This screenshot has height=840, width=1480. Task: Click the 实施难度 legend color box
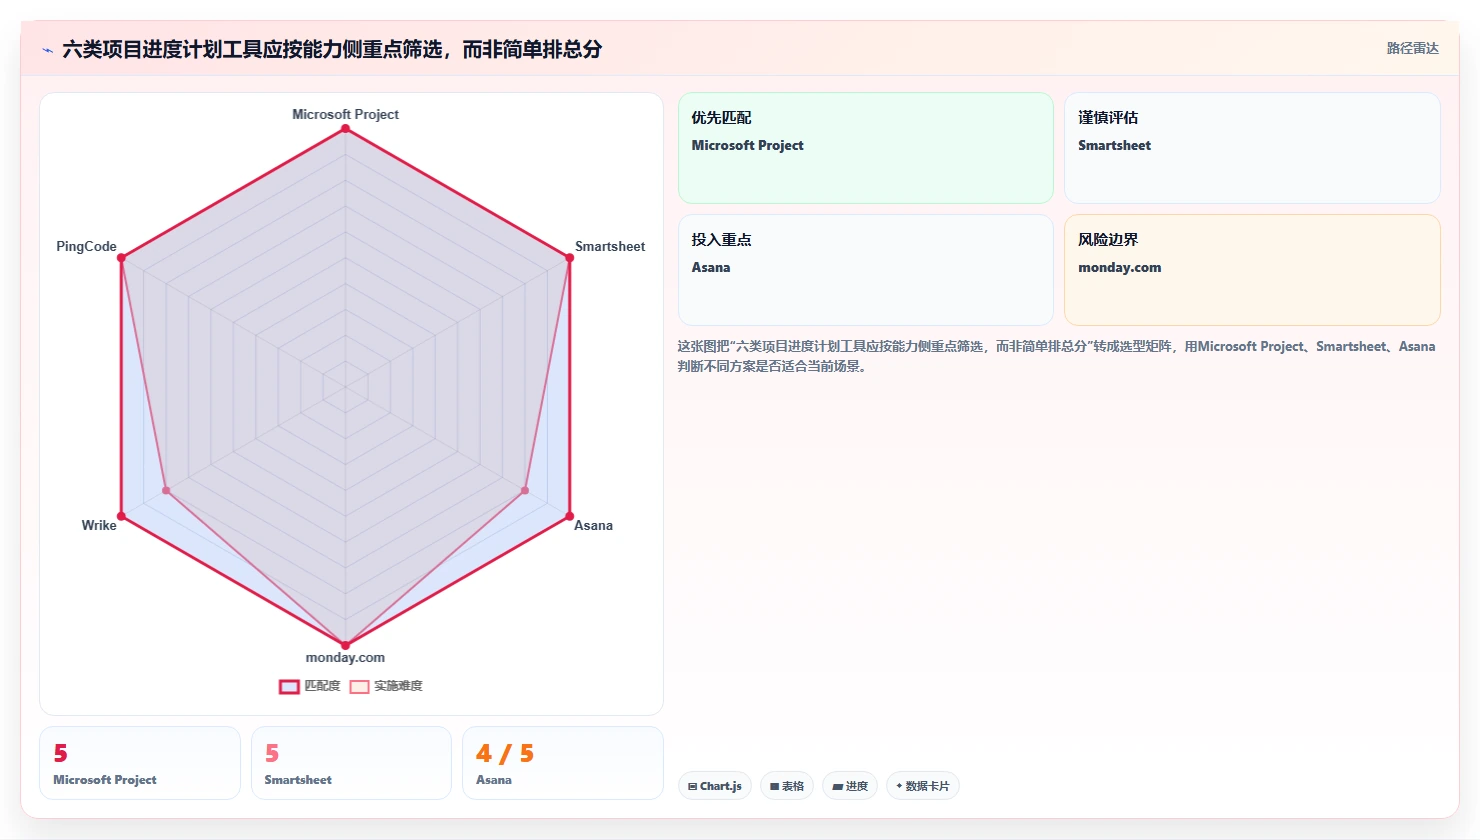coord(359,687)
